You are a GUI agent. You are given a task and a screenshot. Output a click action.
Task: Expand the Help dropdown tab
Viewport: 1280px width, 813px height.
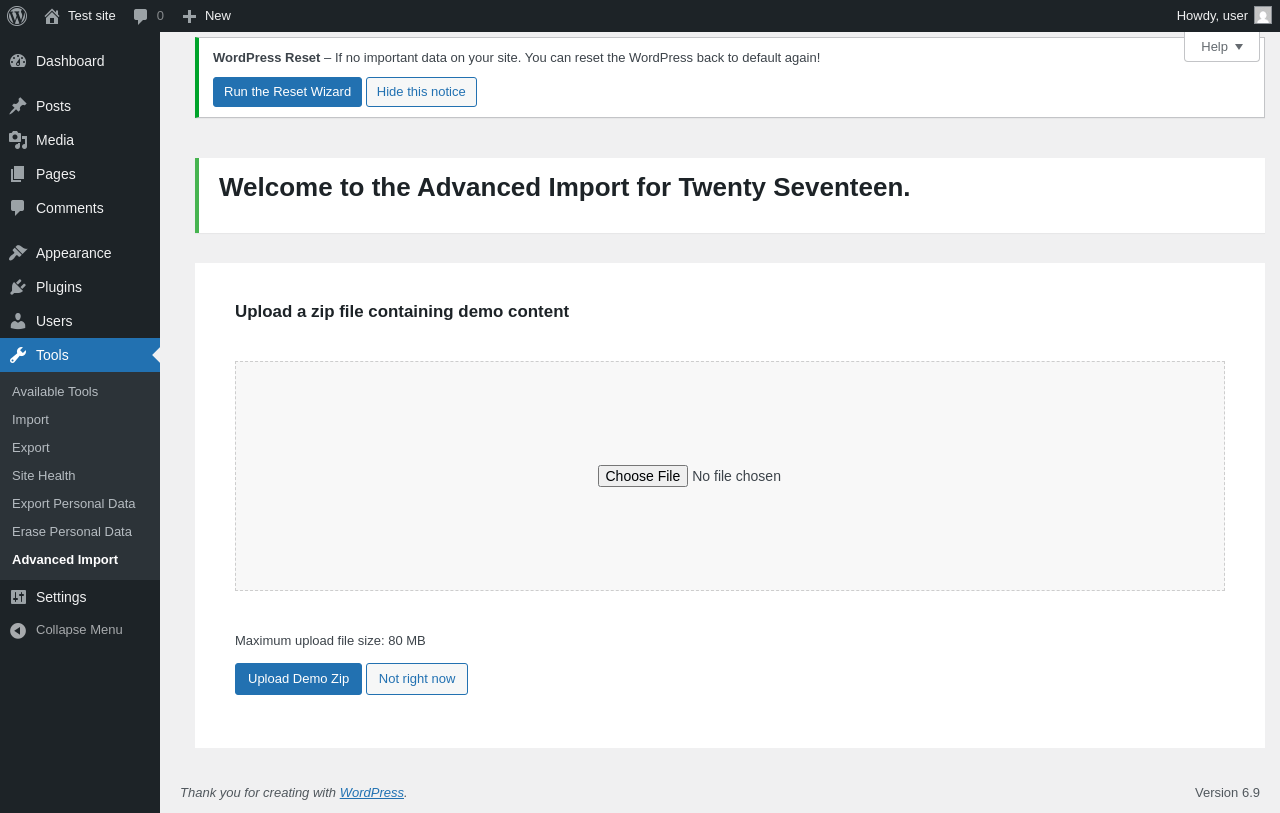pos(1222,46)
